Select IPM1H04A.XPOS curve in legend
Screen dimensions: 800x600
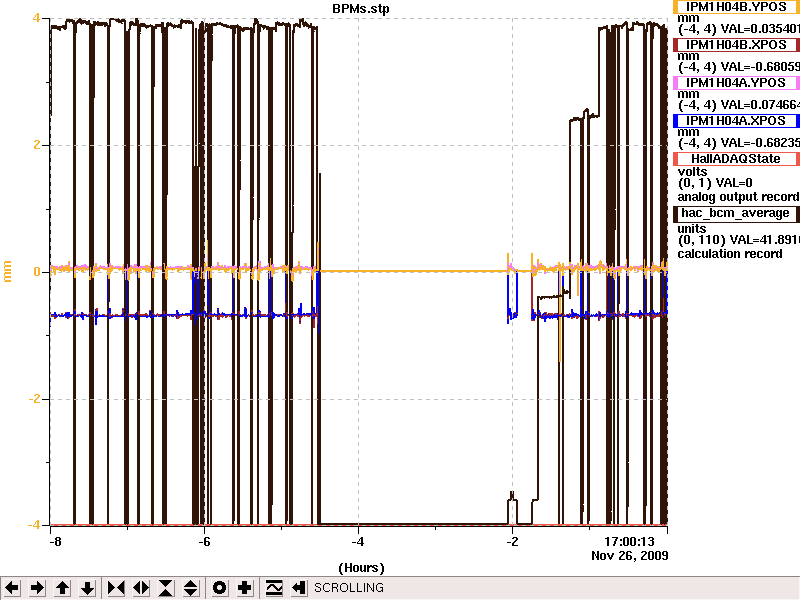pos(736,121)
